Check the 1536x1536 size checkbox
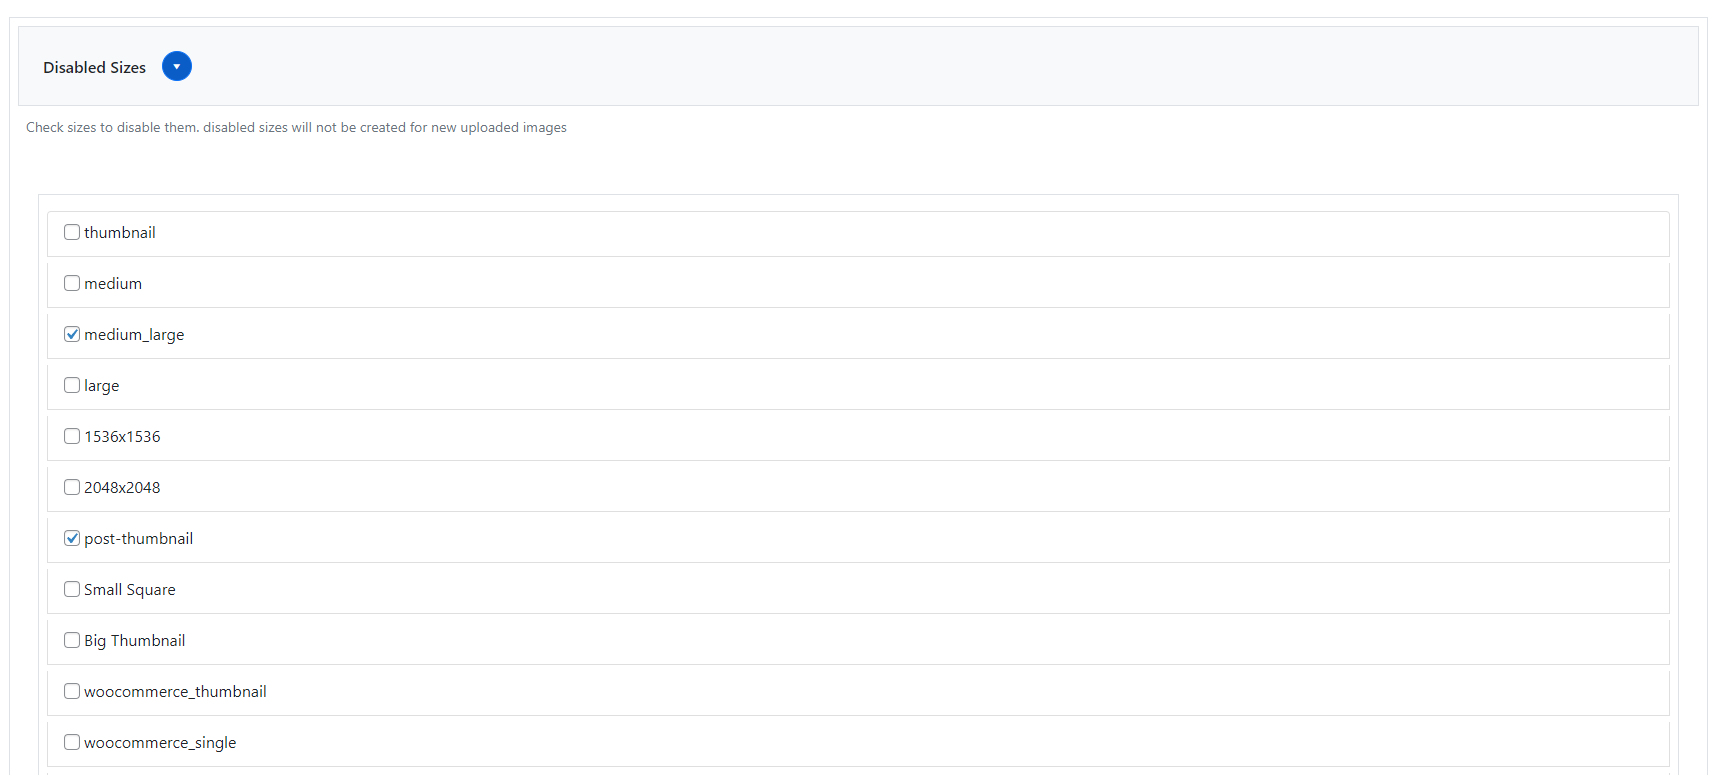 tap(72, 436)
